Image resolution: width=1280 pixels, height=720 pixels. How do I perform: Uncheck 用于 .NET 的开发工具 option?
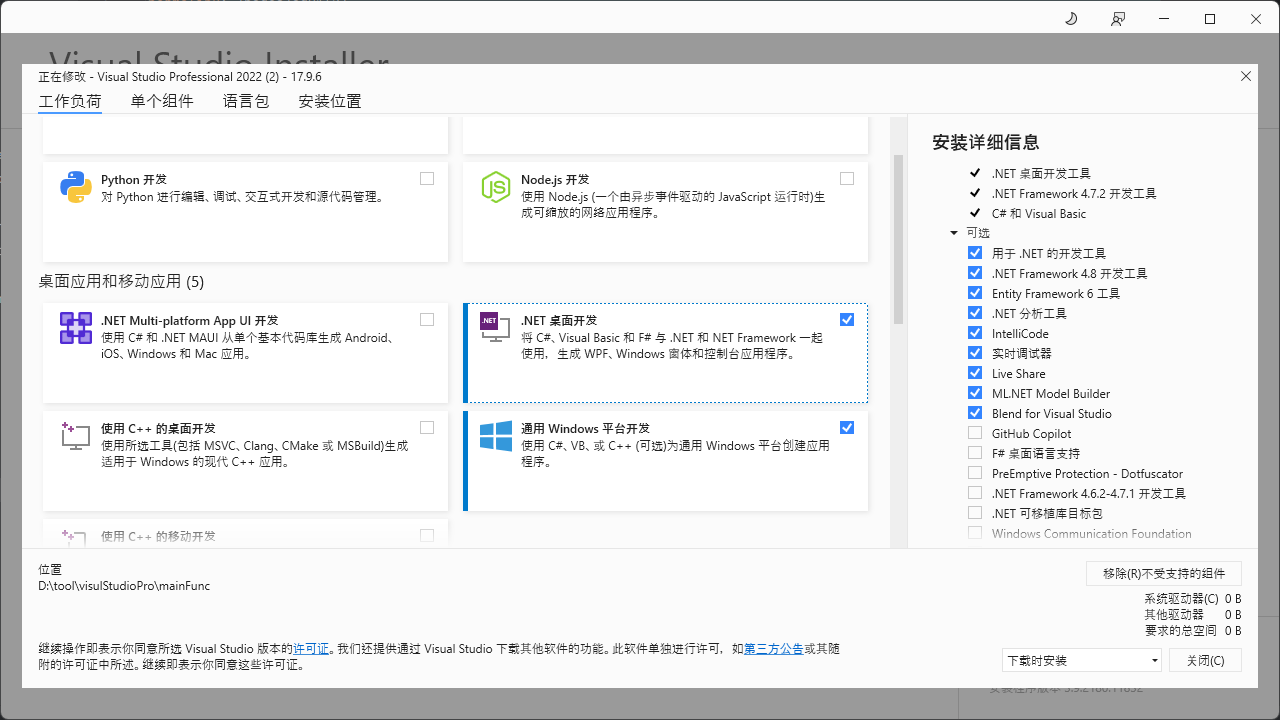point(975,253)
